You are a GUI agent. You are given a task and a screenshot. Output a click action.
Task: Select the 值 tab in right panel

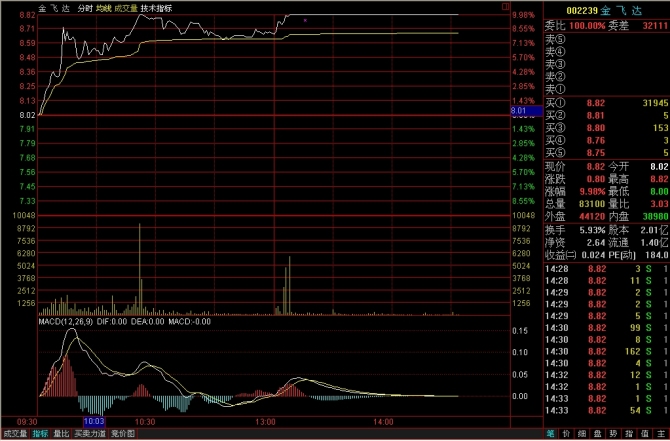pos(646,434)
